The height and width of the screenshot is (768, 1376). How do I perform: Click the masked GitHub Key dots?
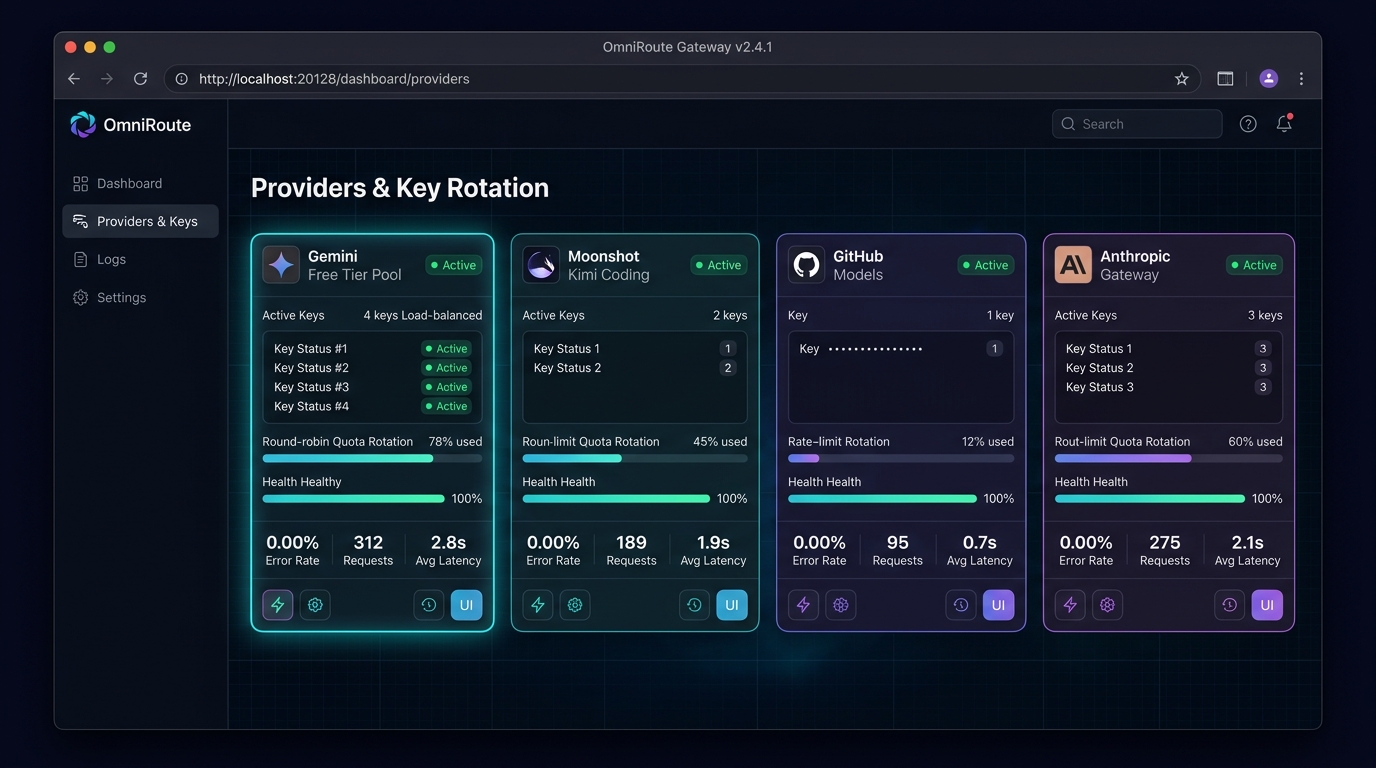(875, 349)
